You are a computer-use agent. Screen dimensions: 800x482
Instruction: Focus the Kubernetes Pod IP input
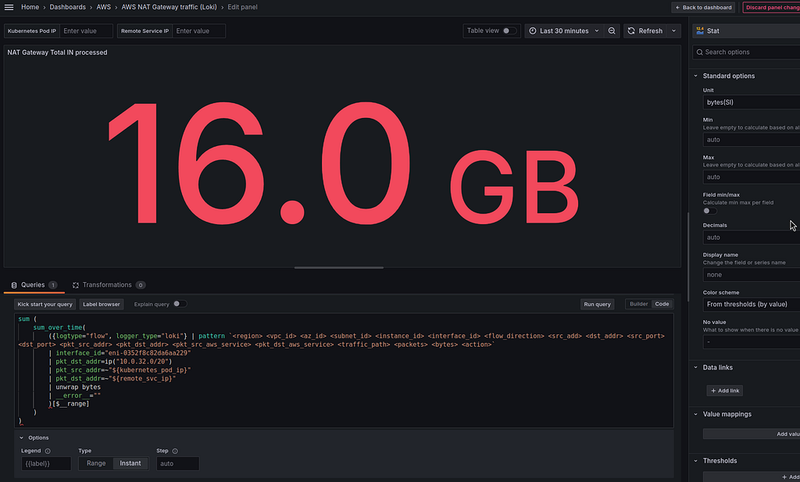click(x=86, y=31)
